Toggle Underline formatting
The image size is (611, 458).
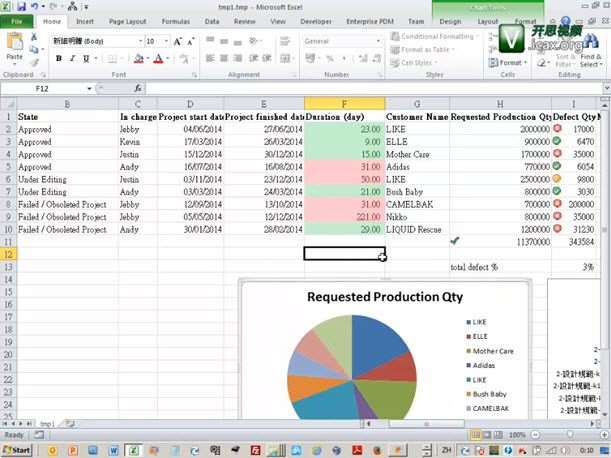click(87, 59)
